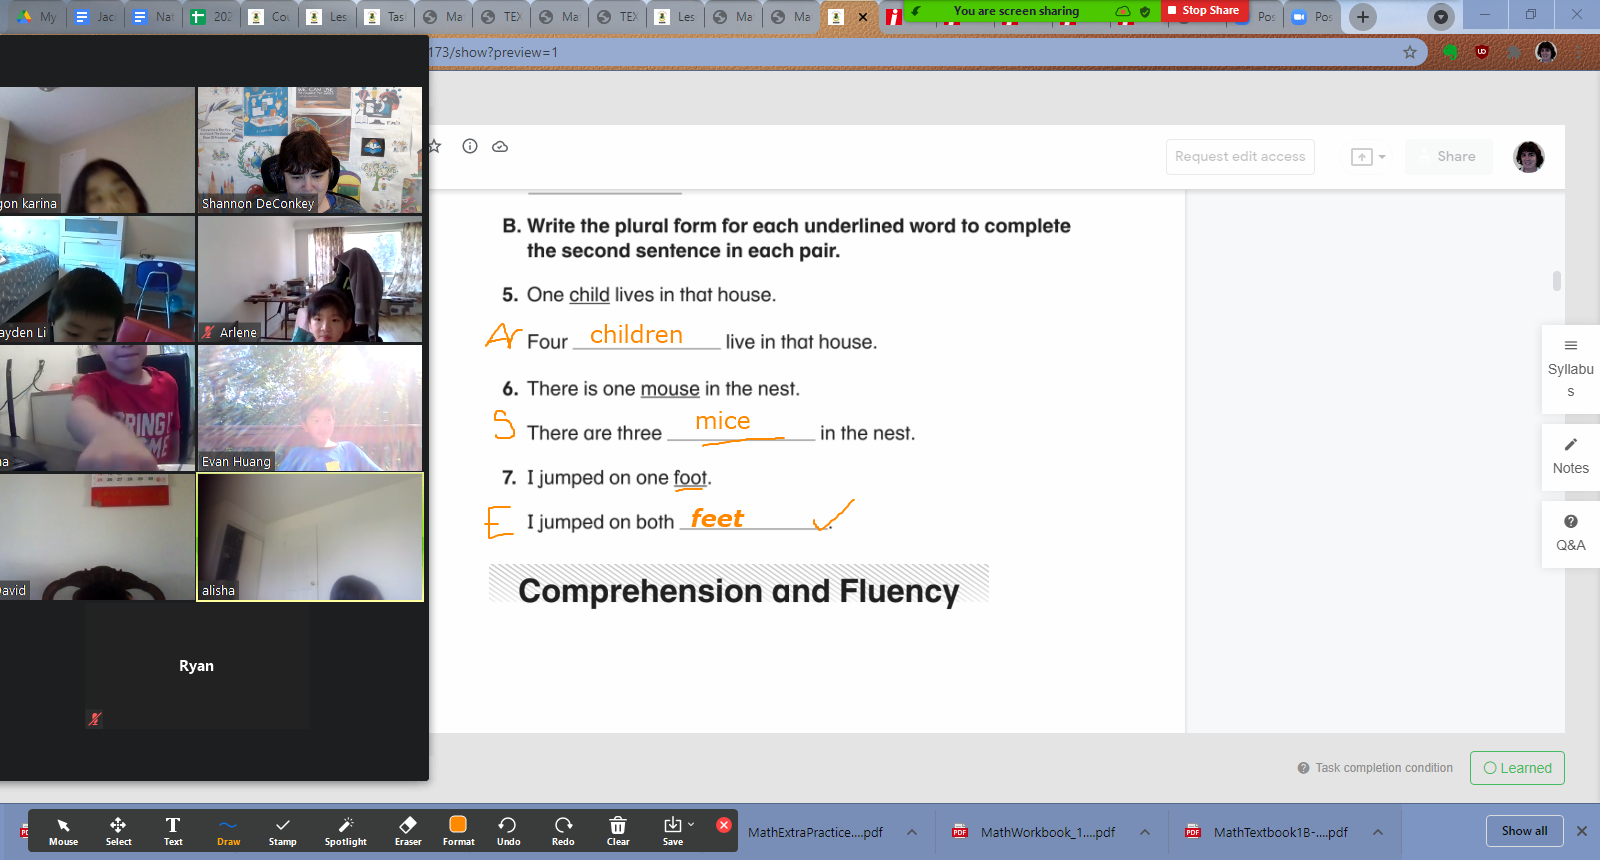
Task: Click the cloud saved status icon
Action: [500, 146]
